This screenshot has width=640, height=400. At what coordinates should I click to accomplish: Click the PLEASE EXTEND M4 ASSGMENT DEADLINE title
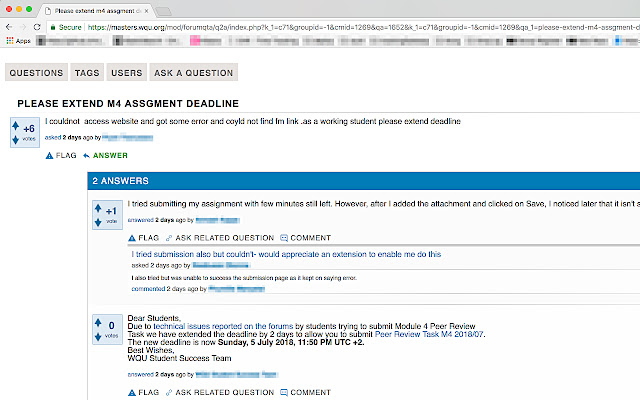[128, 104]
